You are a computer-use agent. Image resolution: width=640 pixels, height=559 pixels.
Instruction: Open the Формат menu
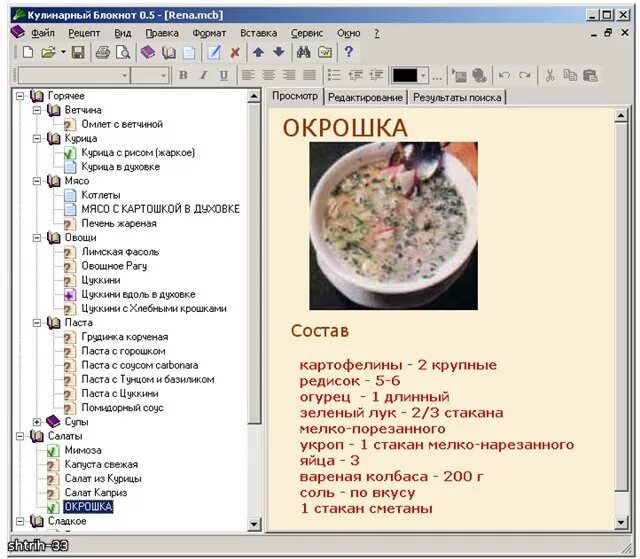coord(209,33)
